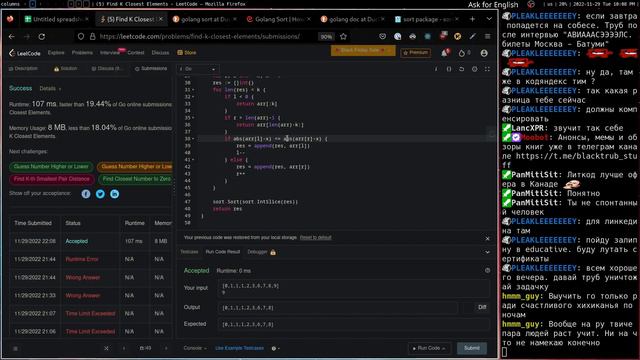Open the Solution tab
The width and height of the screenshot is (640, 360).
(x=65, y=69)
